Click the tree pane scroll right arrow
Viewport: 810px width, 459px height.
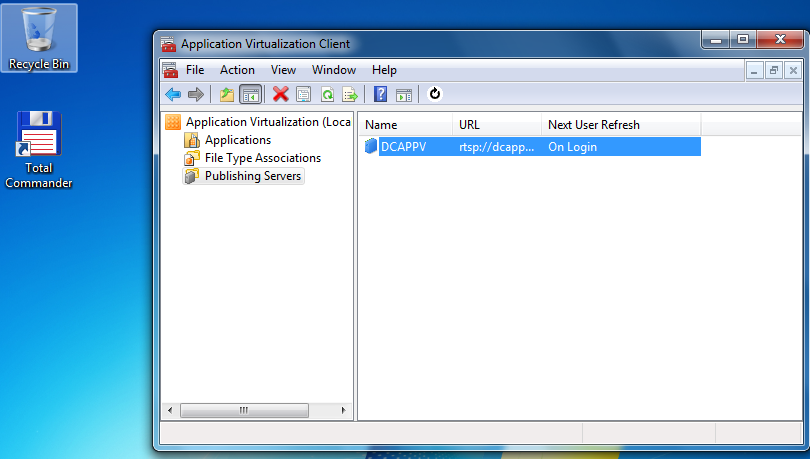(344, 410)
